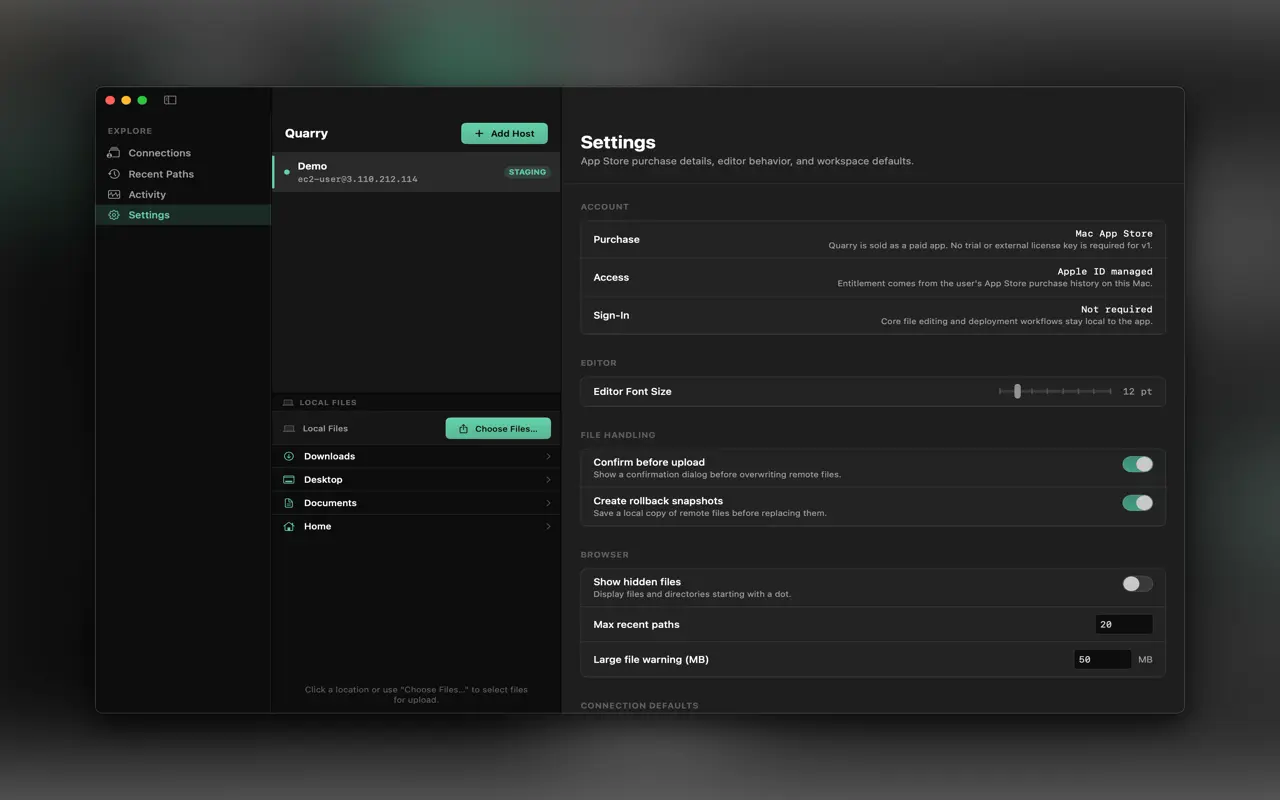Click the Sign-In account row label
Screen dimensions: 1280x800
click(x=611, y=316)
